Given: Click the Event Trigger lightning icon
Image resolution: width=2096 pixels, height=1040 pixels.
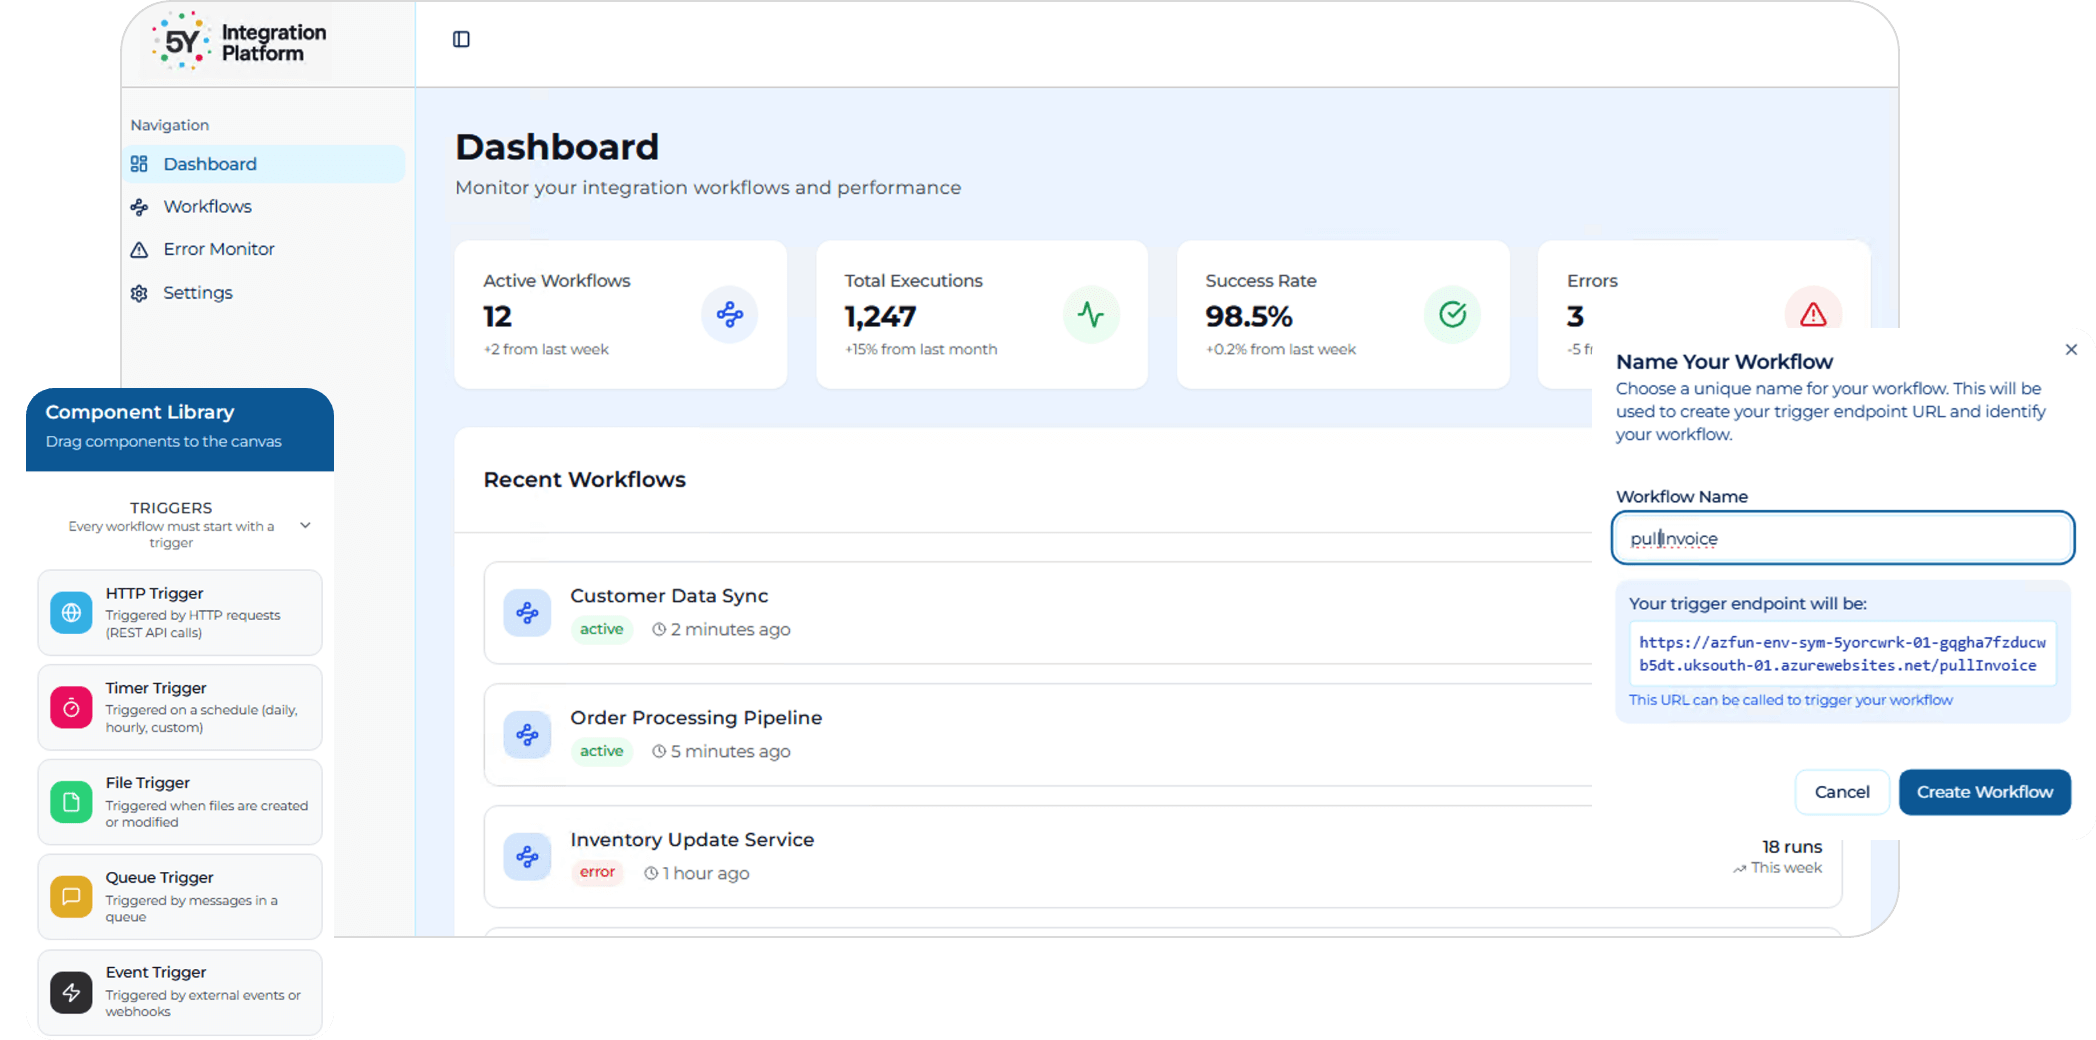Looking at the screenshot, I should pos(71,992).
